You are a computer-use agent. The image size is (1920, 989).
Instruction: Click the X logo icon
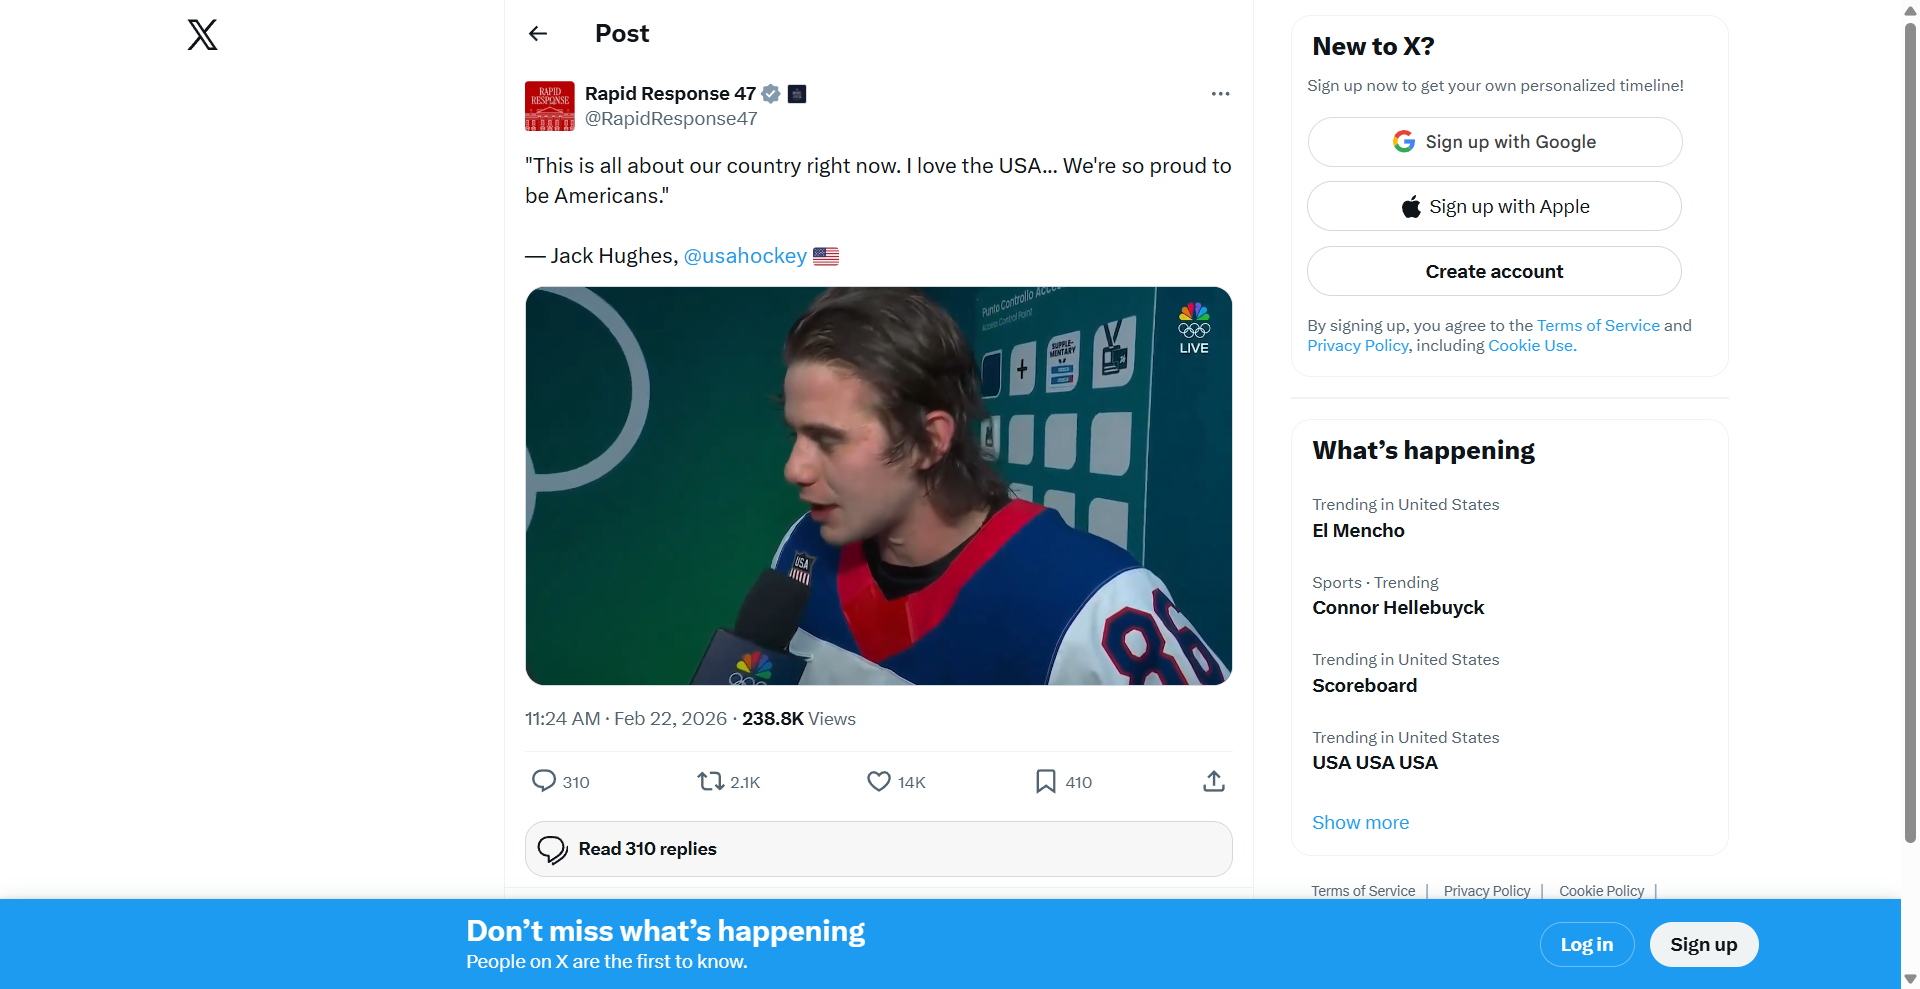coord(202,35)
